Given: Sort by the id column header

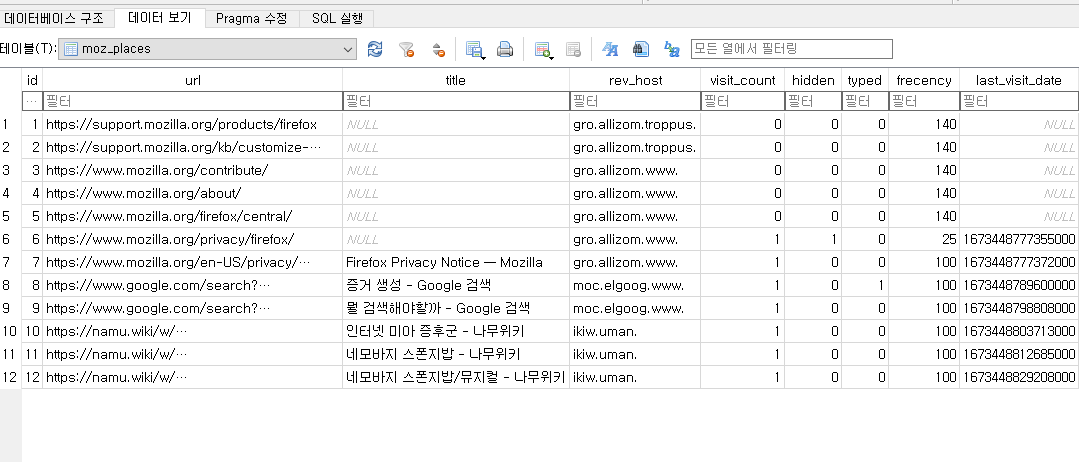Looking at the screenshot, I should click(32, 80).
